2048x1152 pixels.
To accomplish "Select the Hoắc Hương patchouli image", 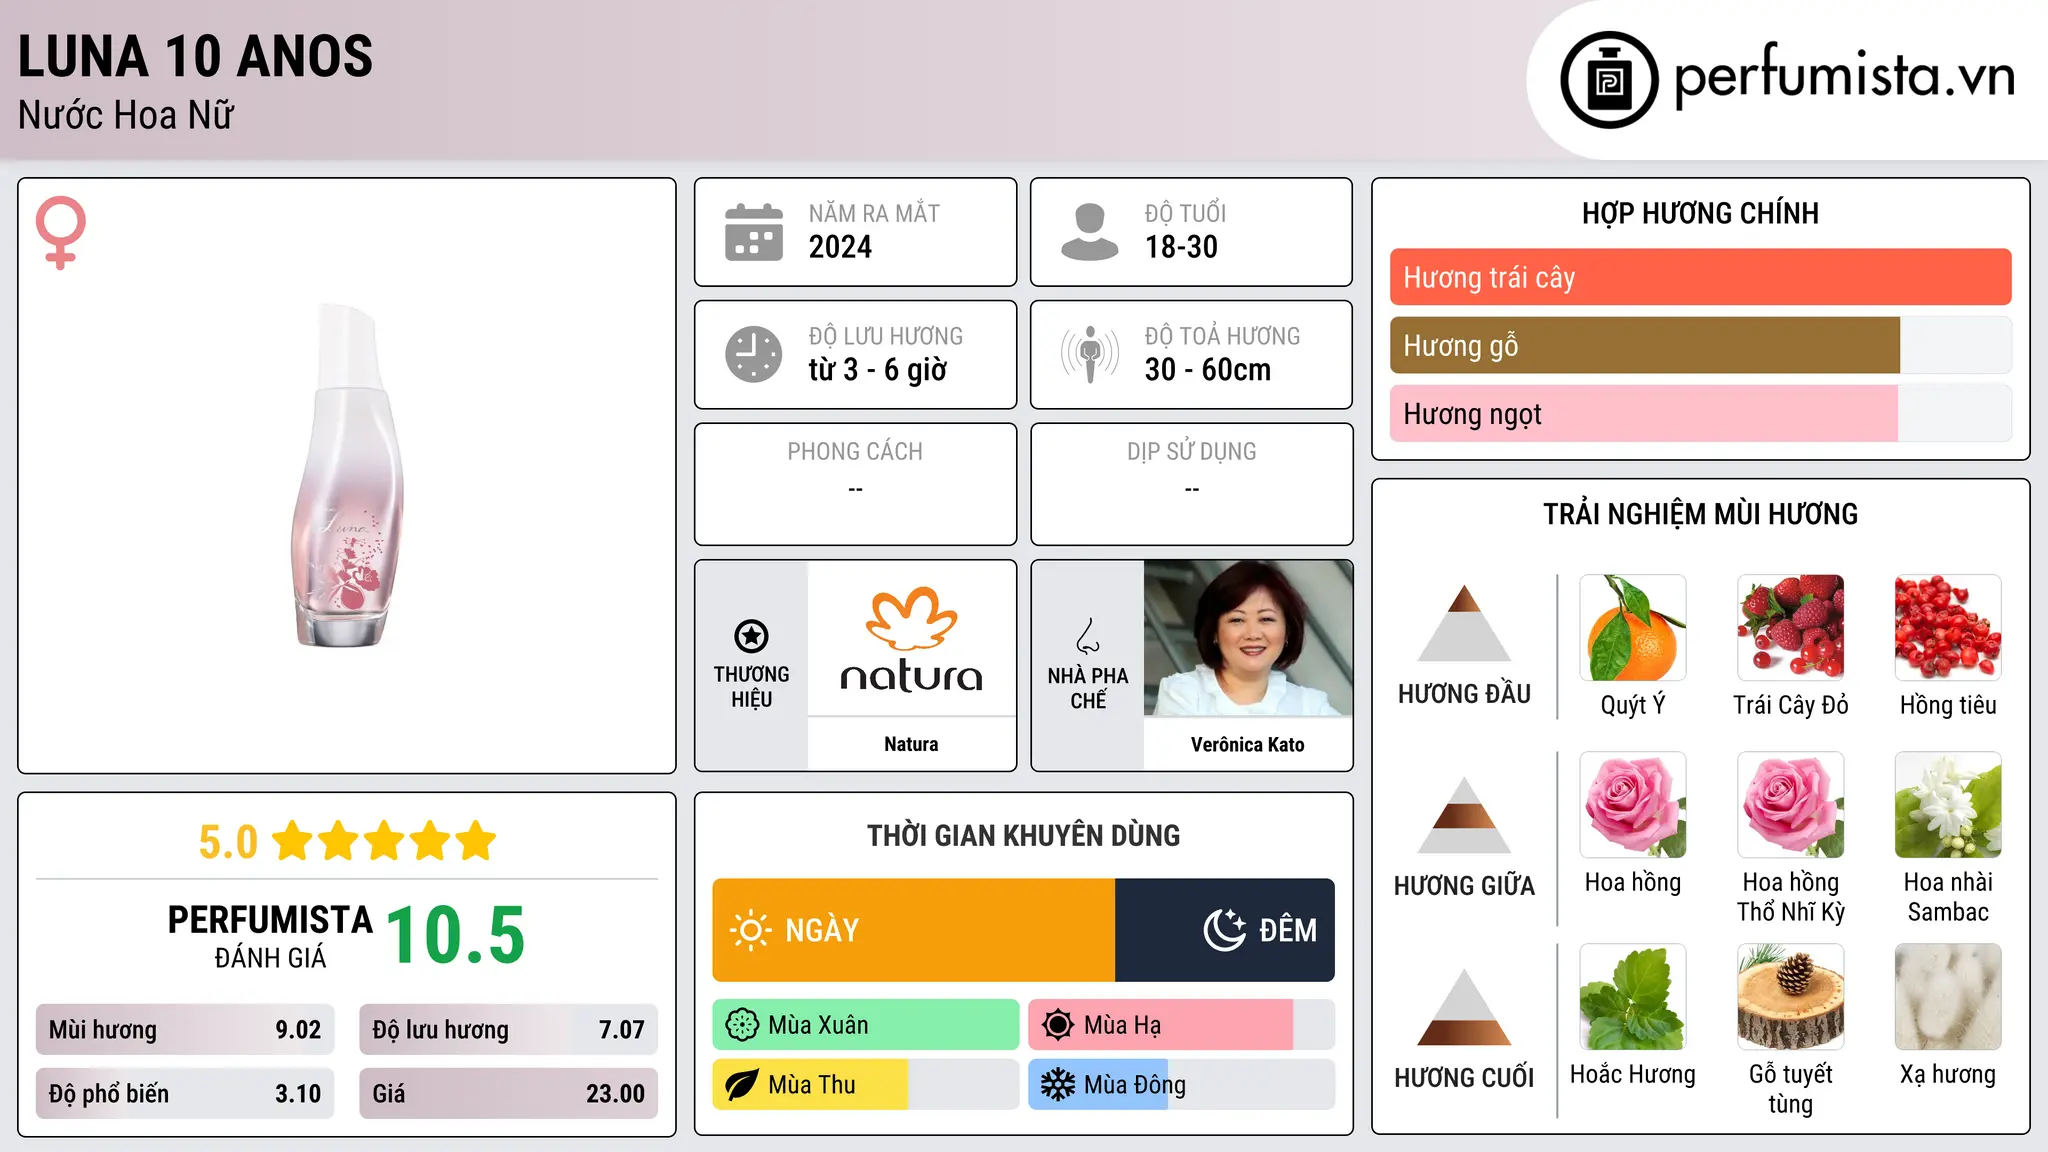I will [x=1633, y=997].
